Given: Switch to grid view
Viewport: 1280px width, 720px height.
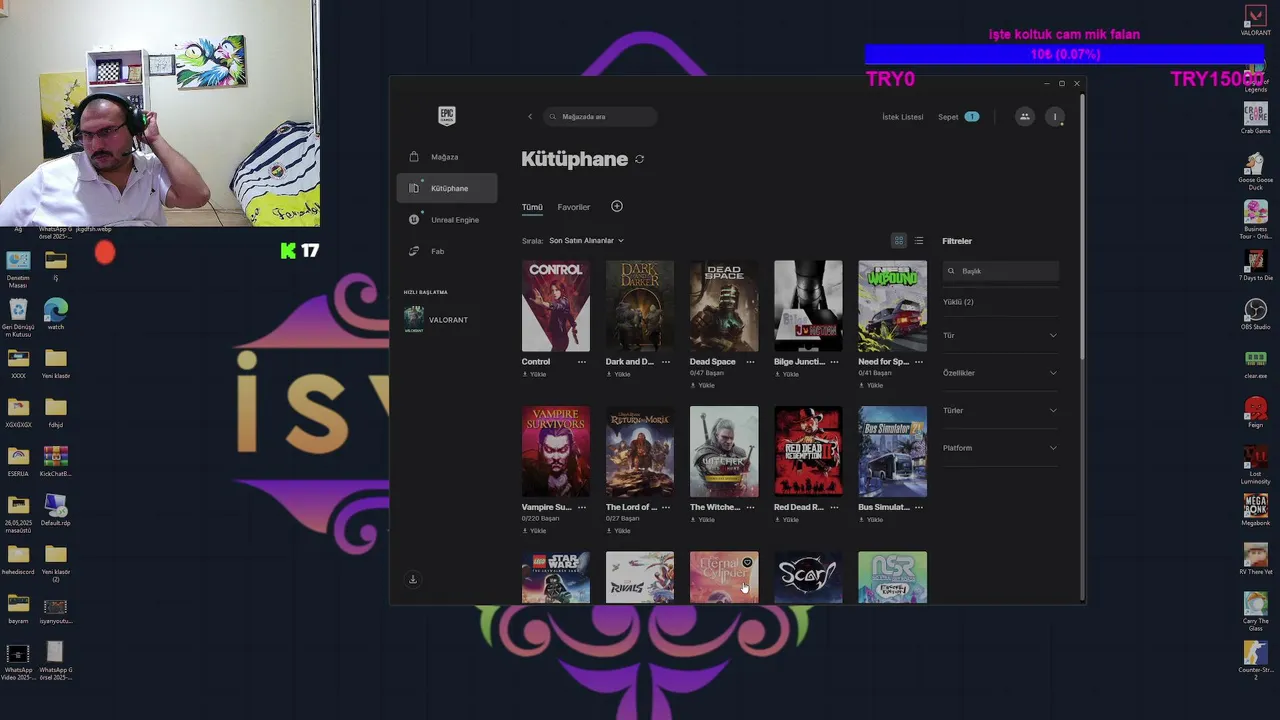Looking at the screenshot, I should click(x=898, y=241).
